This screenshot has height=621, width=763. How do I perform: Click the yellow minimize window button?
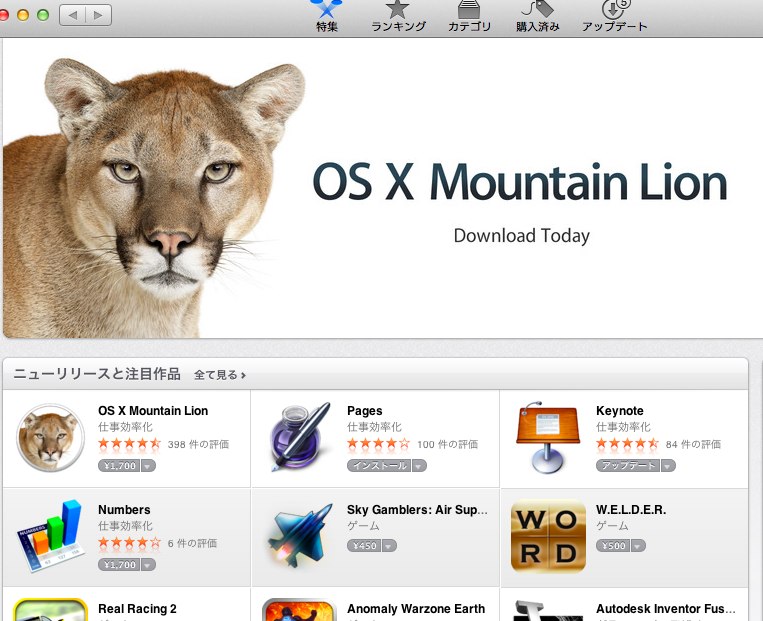(x=23, y=15)
